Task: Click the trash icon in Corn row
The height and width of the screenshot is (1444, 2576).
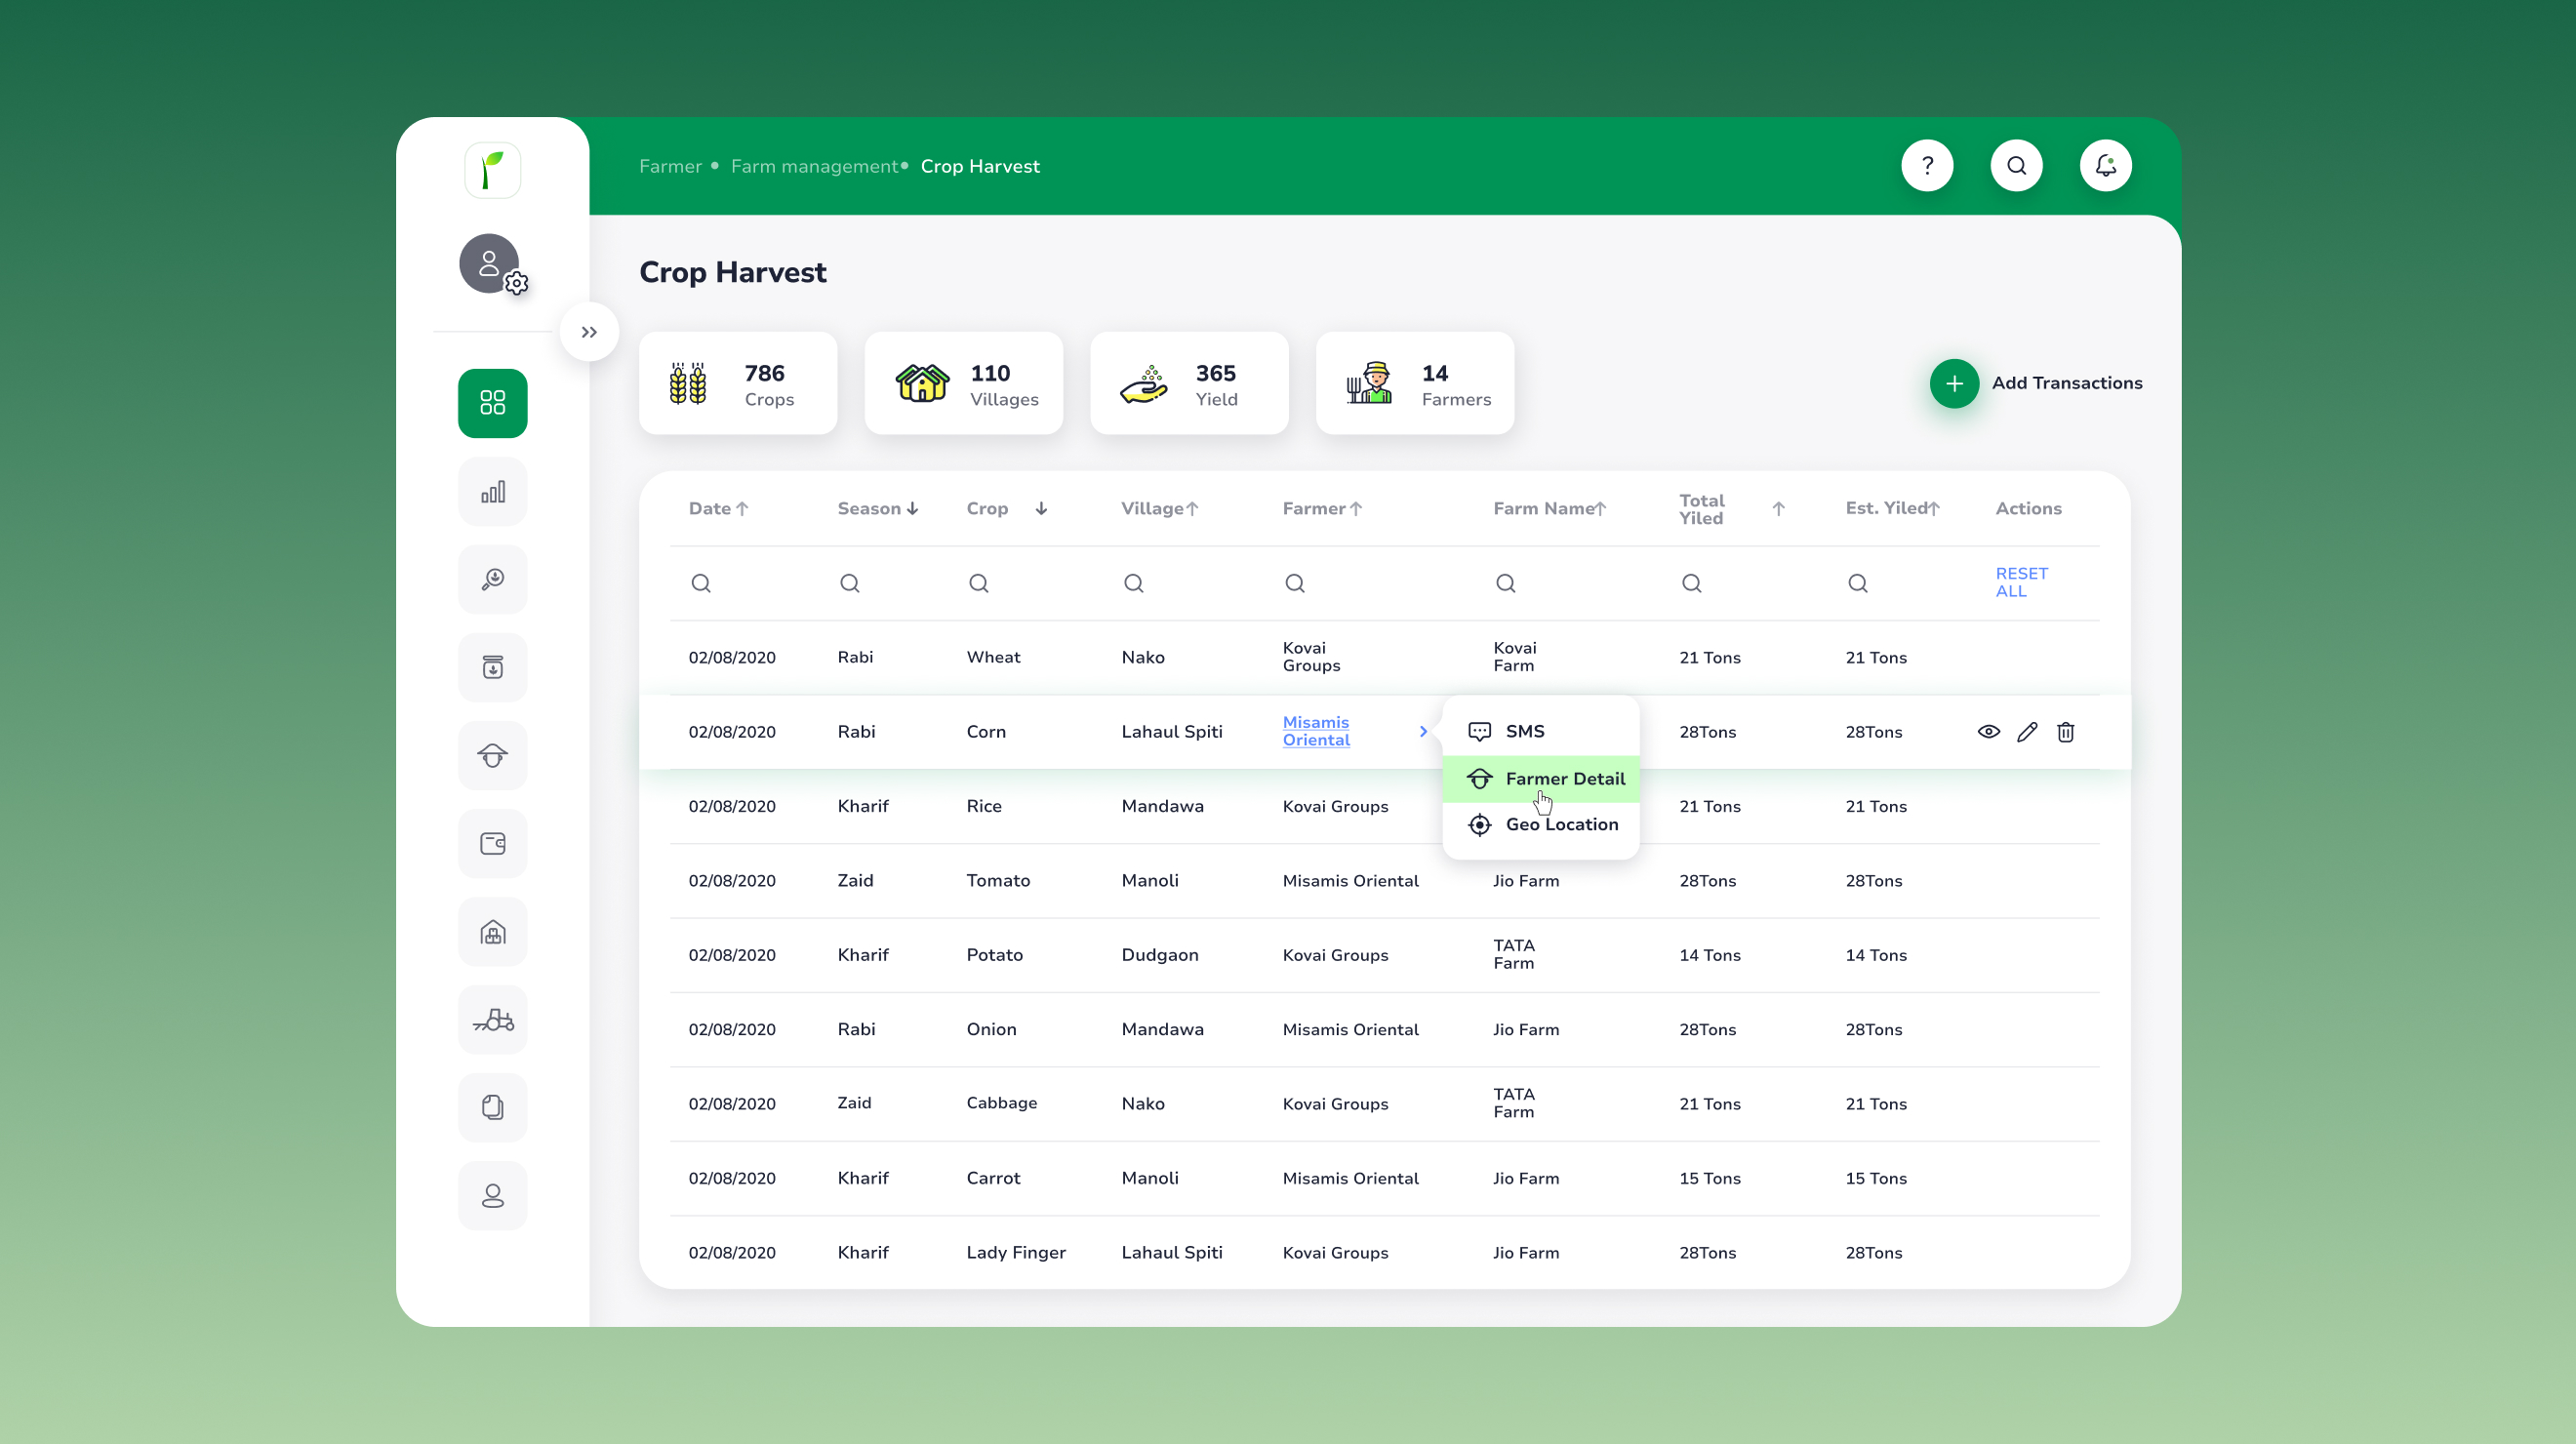Action: coord(2066,732)
